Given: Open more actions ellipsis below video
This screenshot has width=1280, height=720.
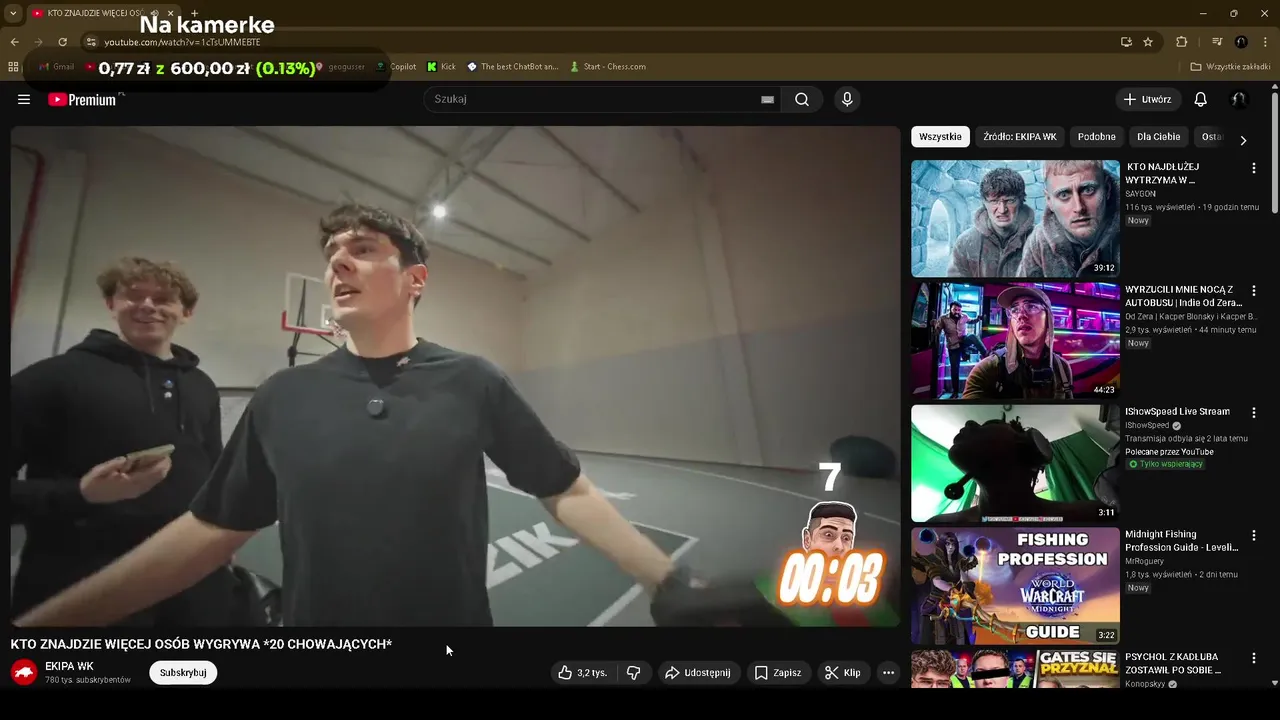Looking at the screenshot, I should (888, 673).
